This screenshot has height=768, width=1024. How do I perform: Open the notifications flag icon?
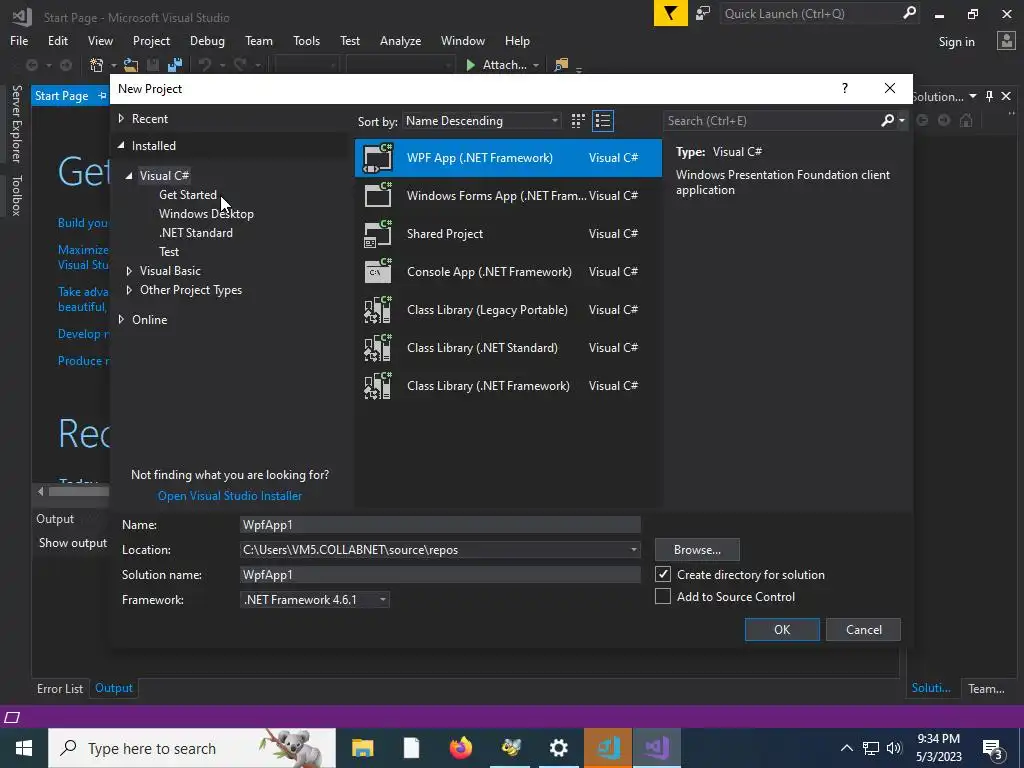(x=671, y=13)
